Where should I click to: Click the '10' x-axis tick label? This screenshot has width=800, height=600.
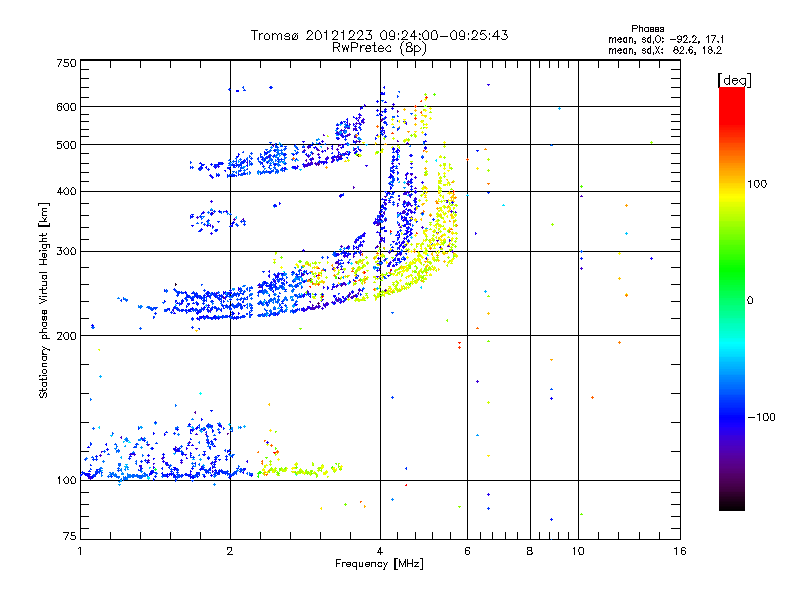point(578,551)
